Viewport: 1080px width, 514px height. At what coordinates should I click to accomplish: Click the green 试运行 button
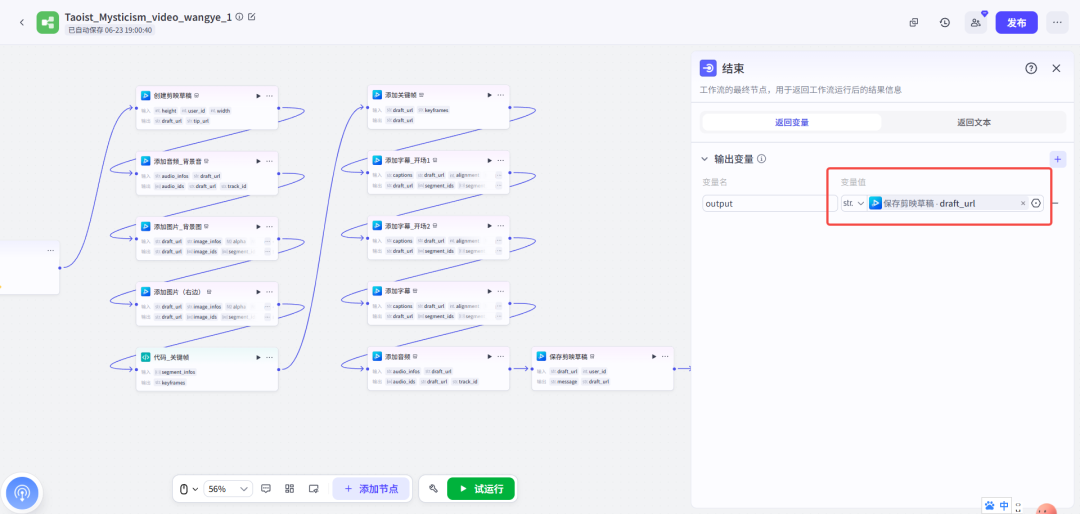pos(481,489)
